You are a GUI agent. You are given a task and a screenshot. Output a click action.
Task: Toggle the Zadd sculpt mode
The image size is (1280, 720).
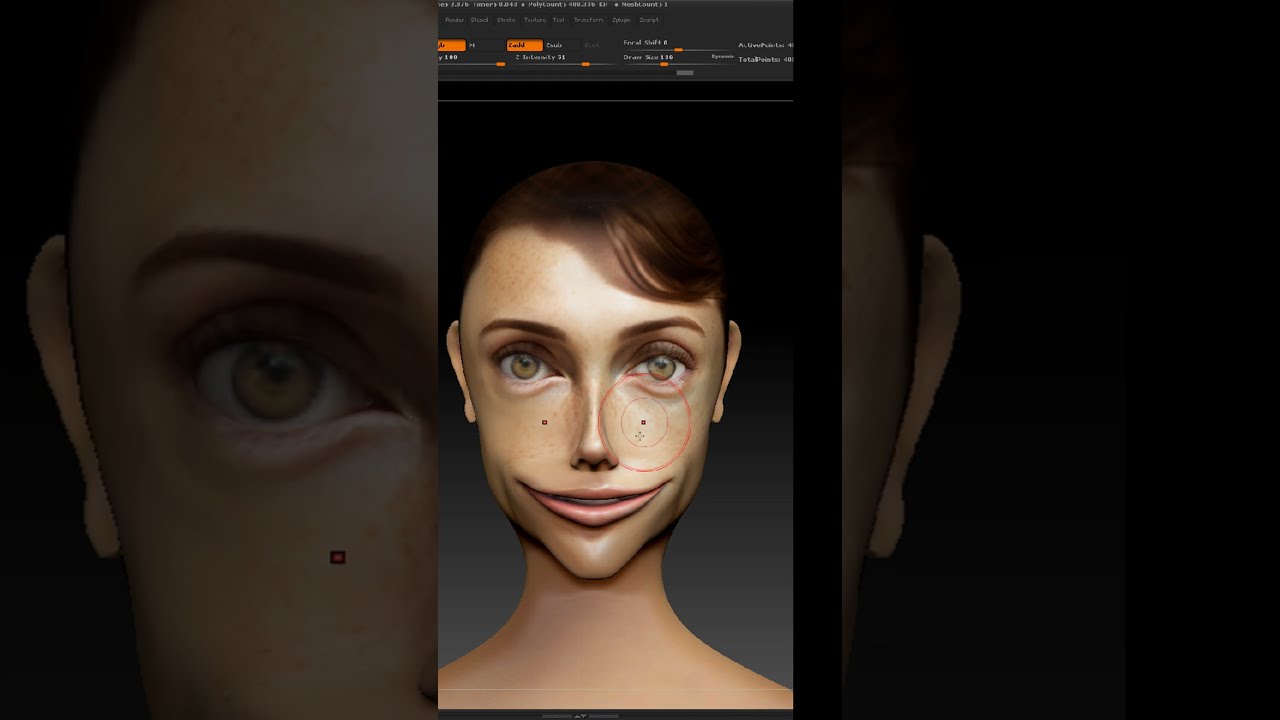tap(524, 45)
